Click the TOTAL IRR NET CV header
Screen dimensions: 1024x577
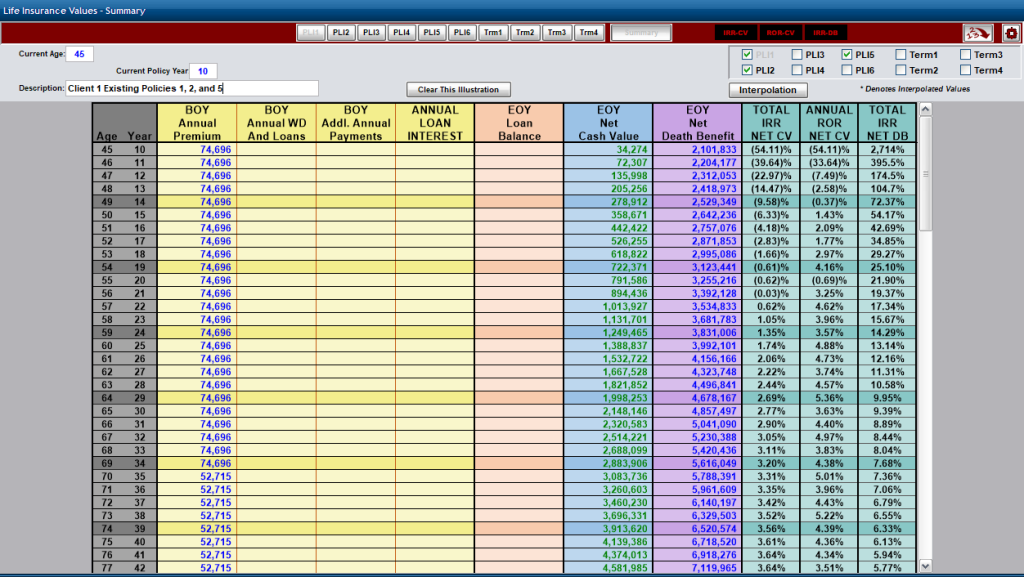[771, 123]
